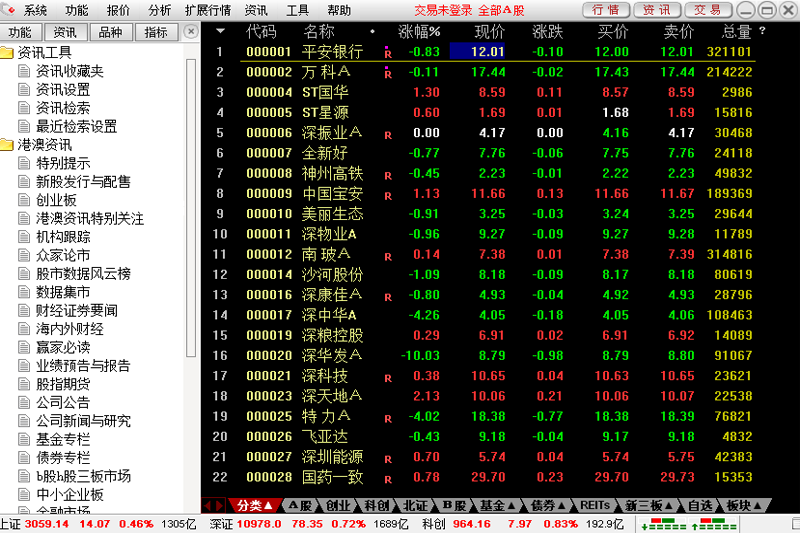
Task: Click the 上证 3059.14 index in the status bar
Action: click(34, 524)
